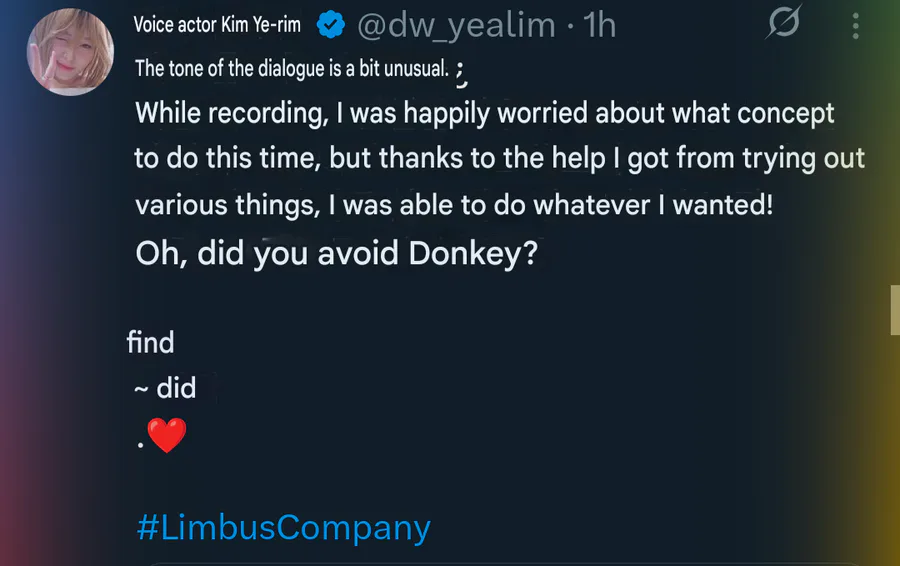Open Kim Ye-rim's profile avatar picture
This screenshot has width=900, height=566.
[70, 53]
